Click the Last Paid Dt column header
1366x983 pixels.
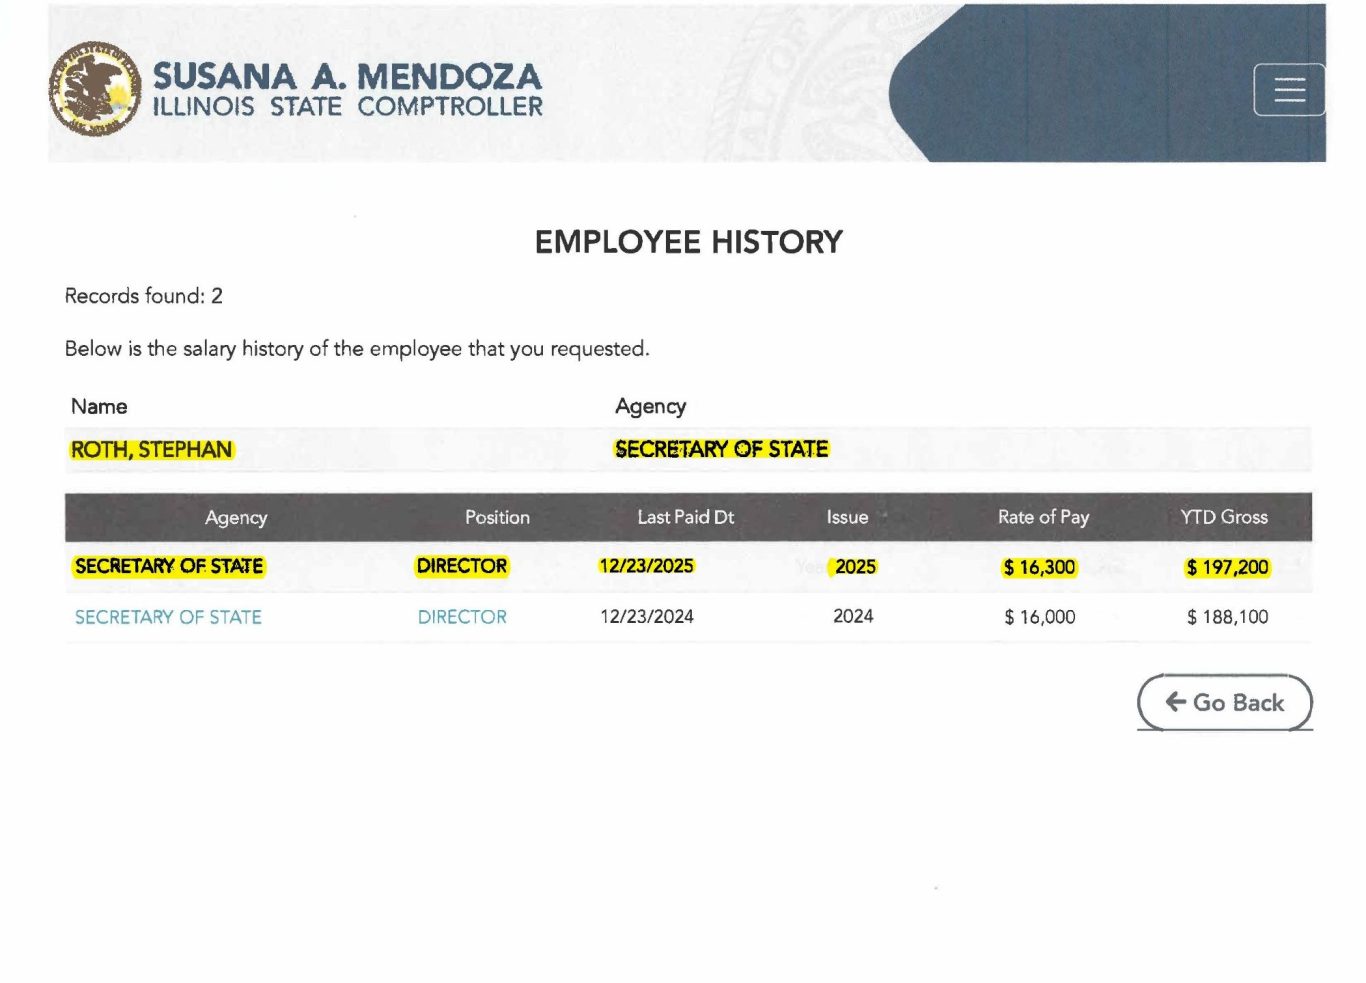[x=685, y=517]
